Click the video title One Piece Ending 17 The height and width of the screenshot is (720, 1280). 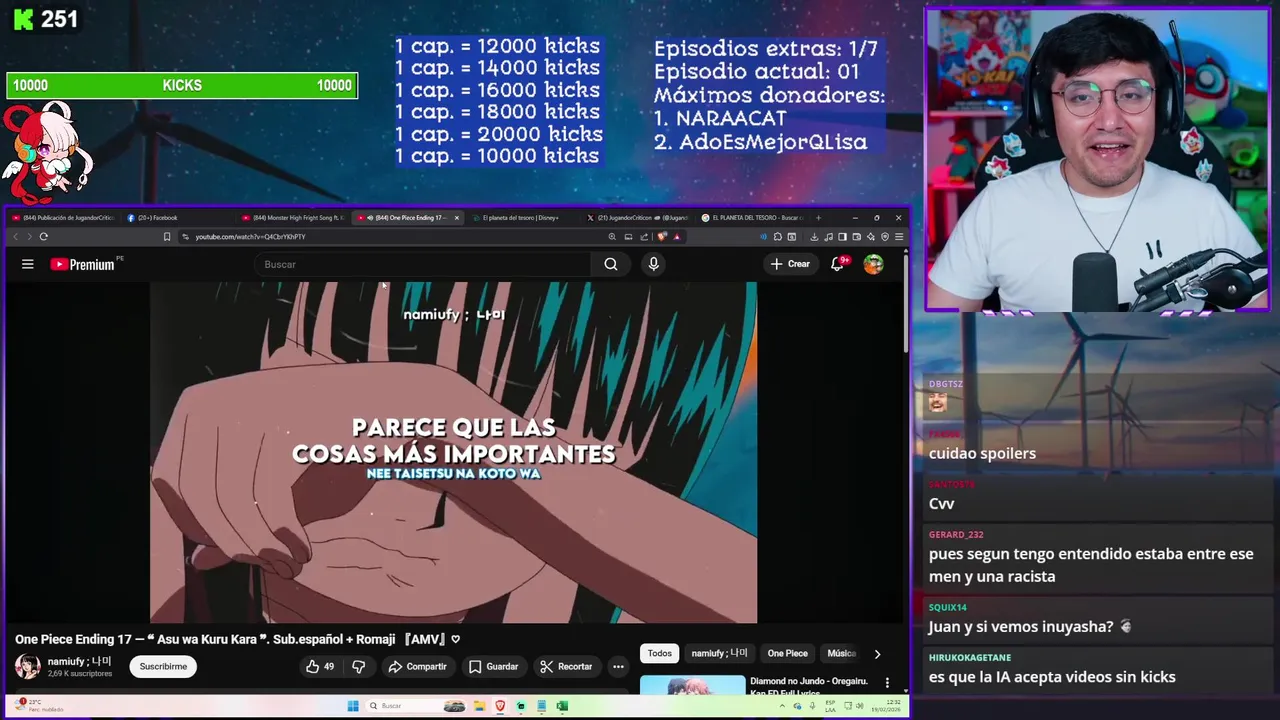coord(237,639)
